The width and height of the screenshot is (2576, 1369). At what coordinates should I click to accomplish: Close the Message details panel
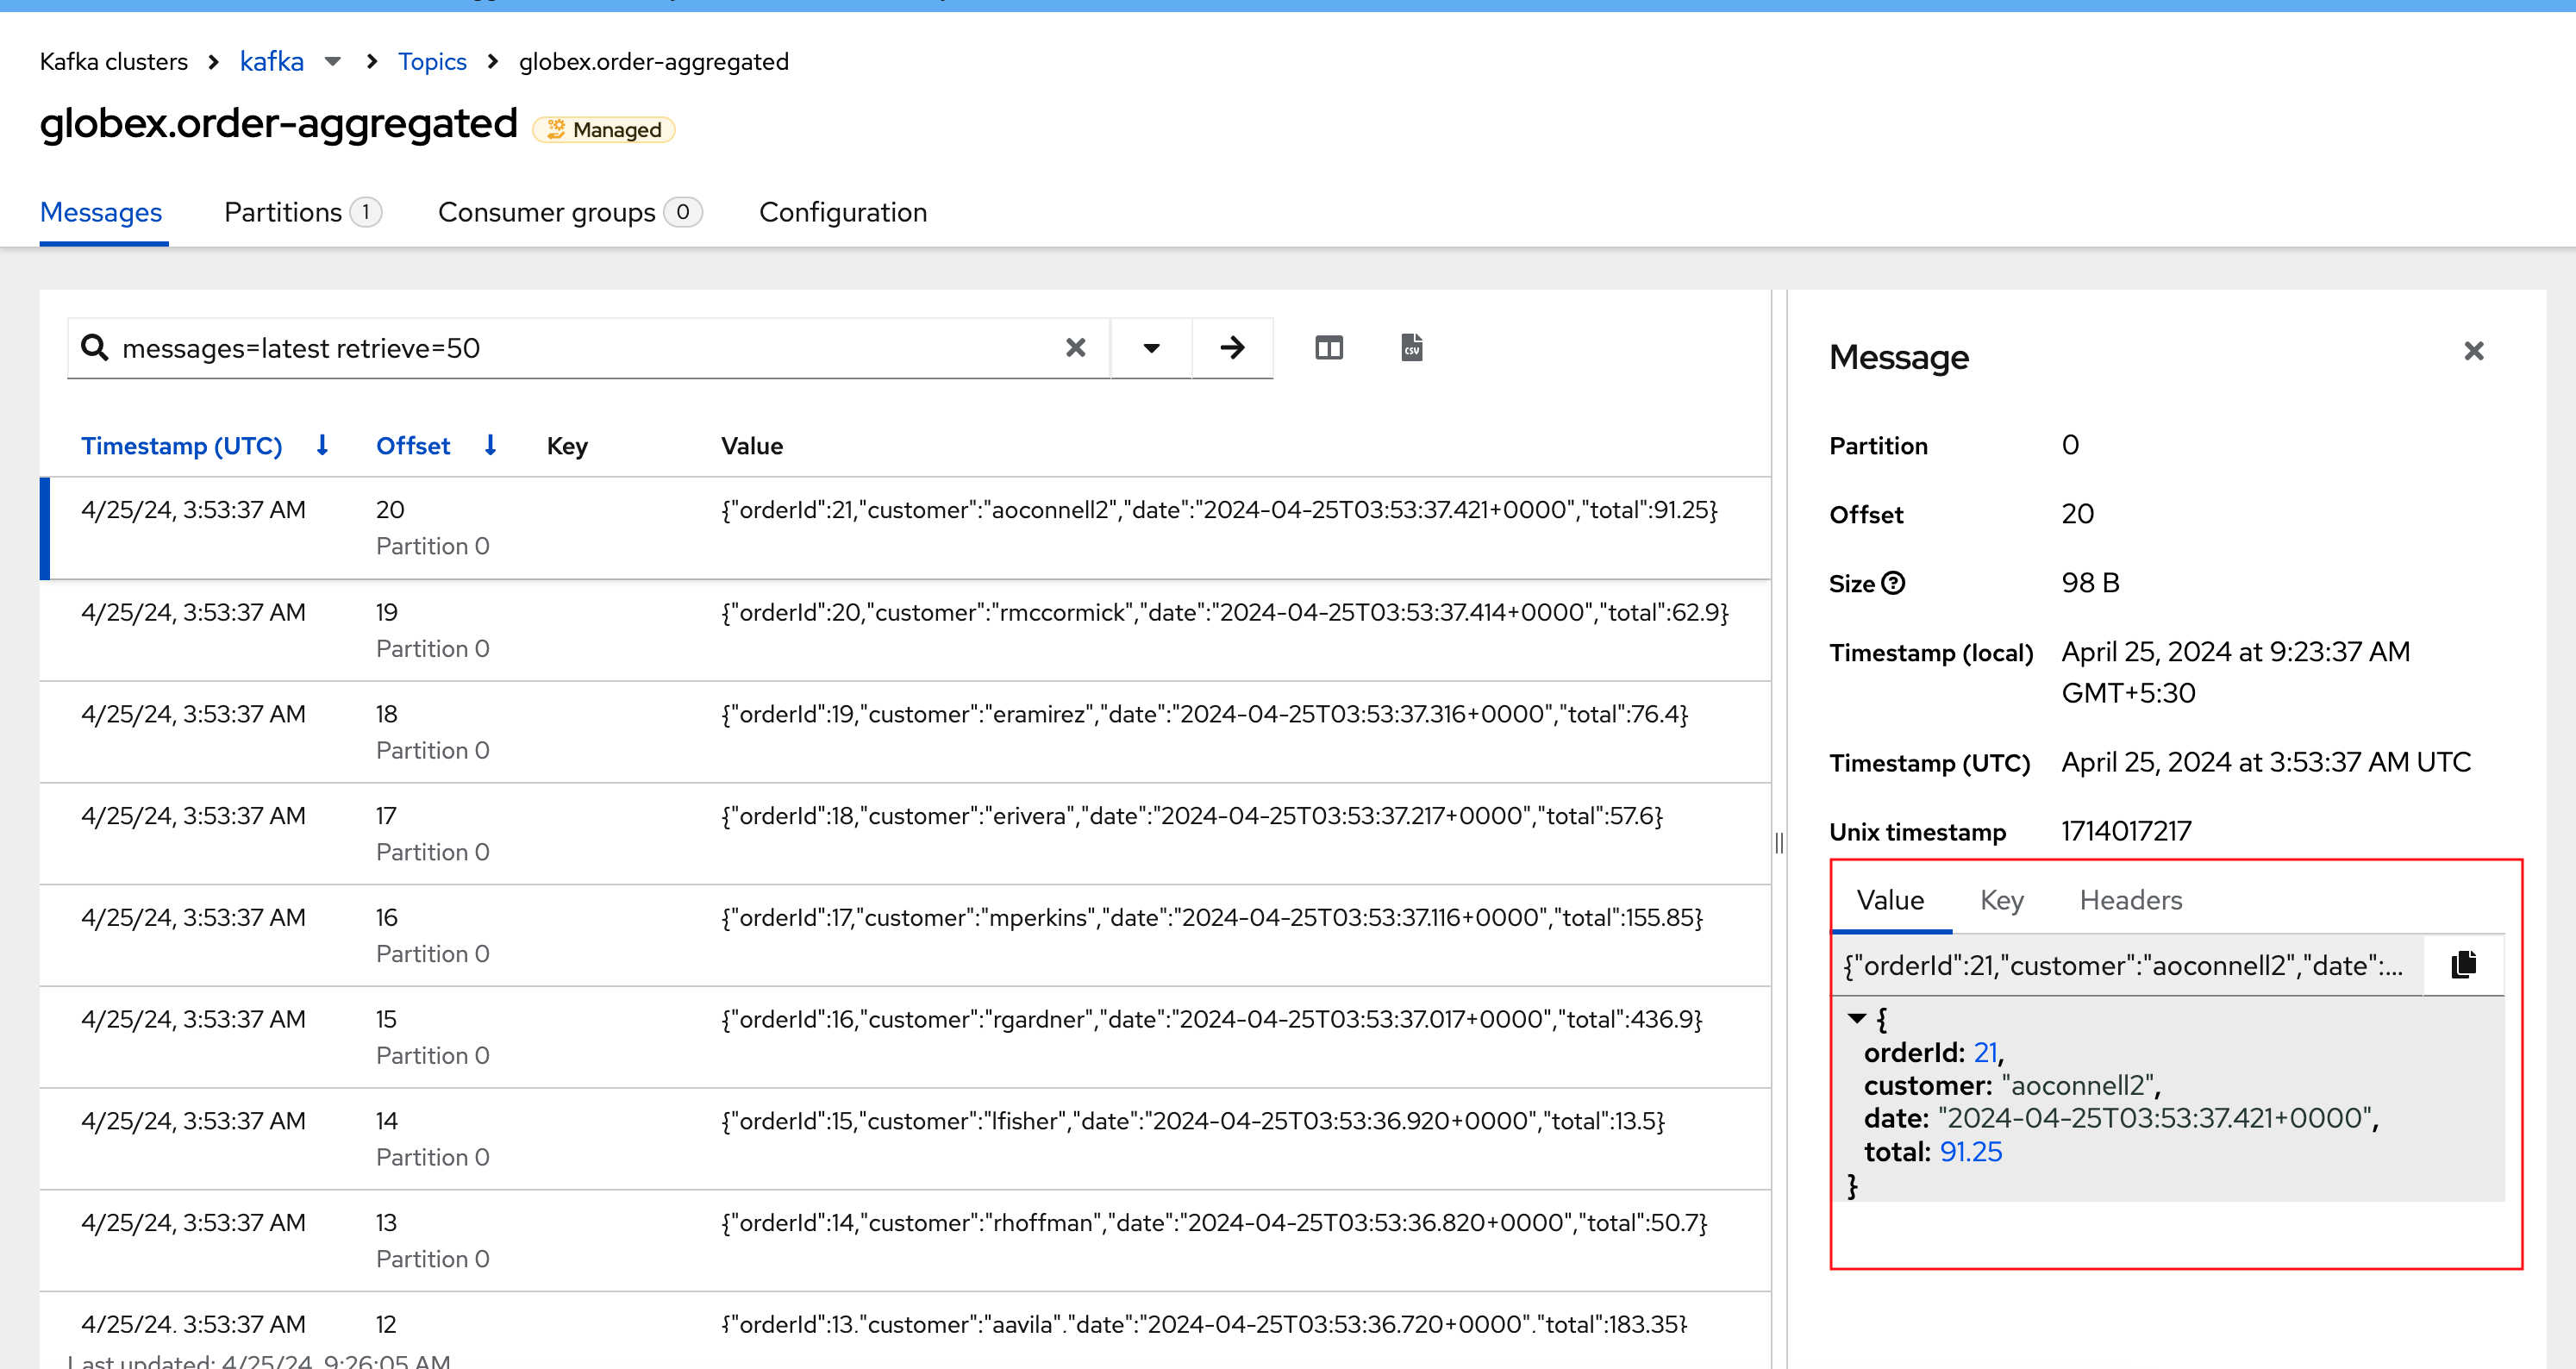pyautogui.click(x=2473, y=351)
